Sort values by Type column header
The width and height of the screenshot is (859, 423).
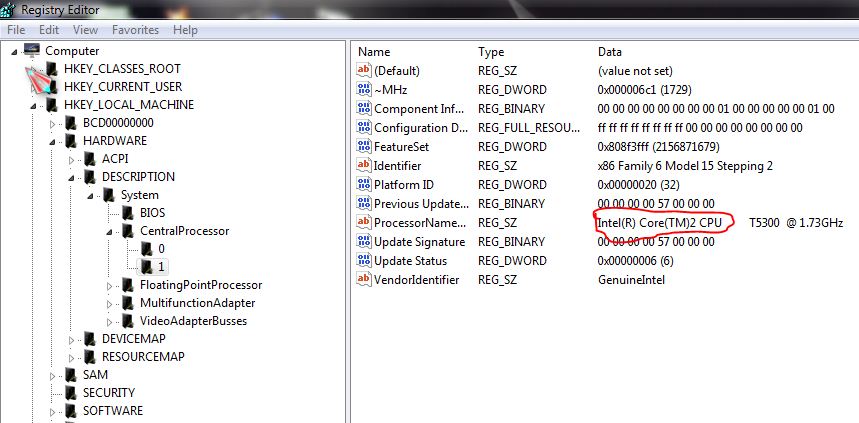491,52
